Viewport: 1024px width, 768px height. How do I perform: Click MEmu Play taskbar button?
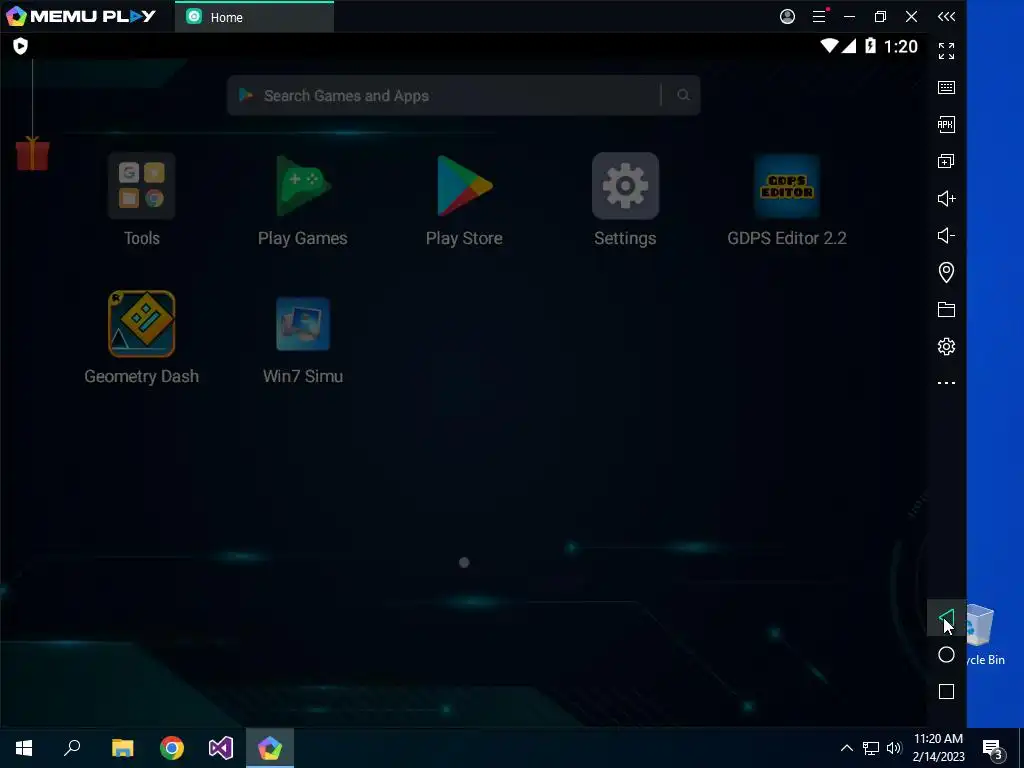click(270, 748)
